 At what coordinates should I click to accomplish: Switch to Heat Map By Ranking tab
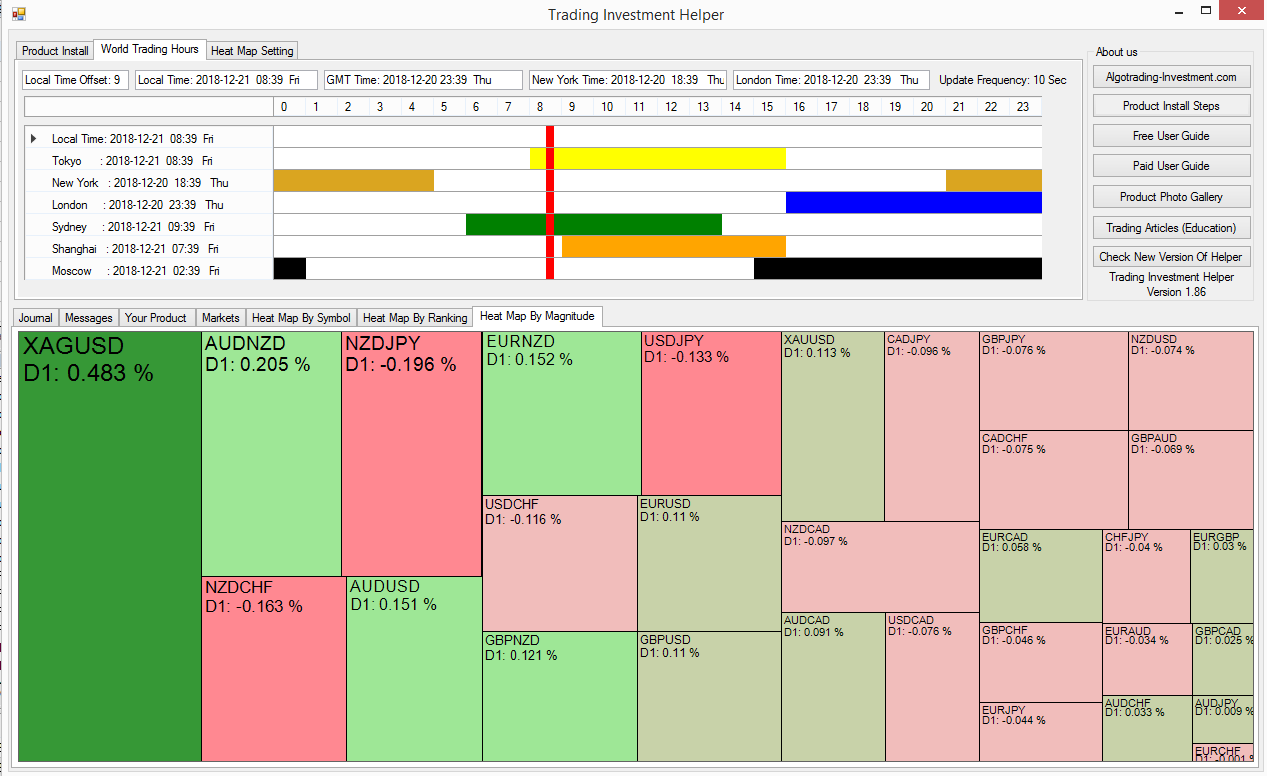point(414,318)
